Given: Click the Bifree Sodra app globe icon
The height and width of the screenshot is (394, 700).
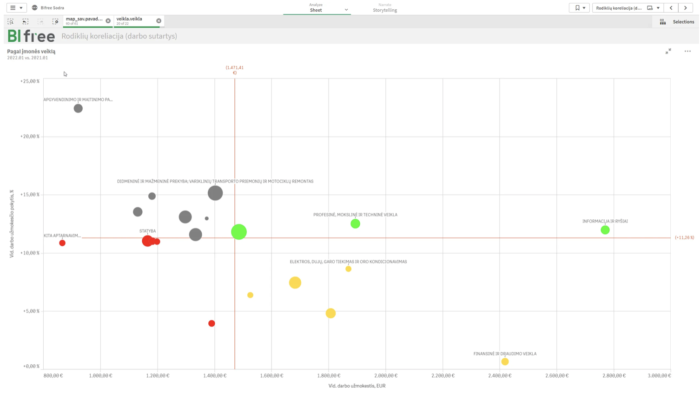Looking at the screenshot, I should point(34,8).
